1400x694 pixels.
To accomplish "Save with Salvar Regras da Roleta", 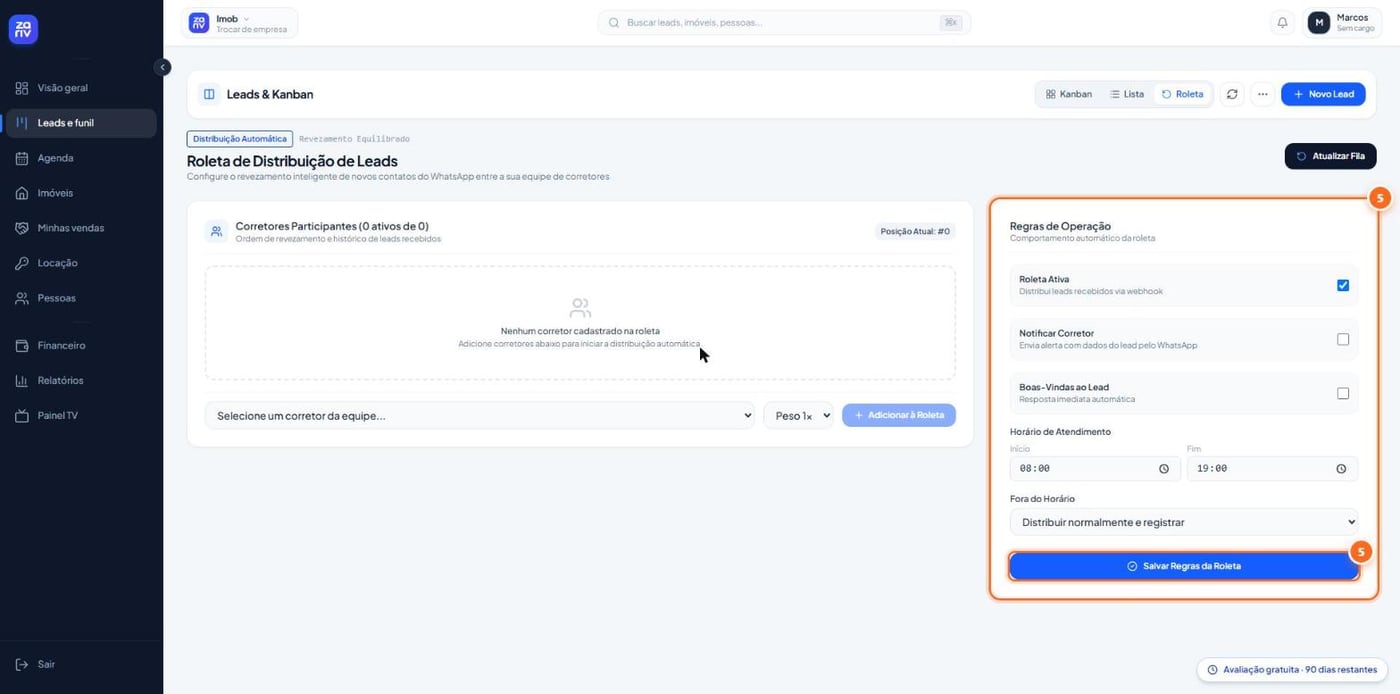I will [1184, 566].
